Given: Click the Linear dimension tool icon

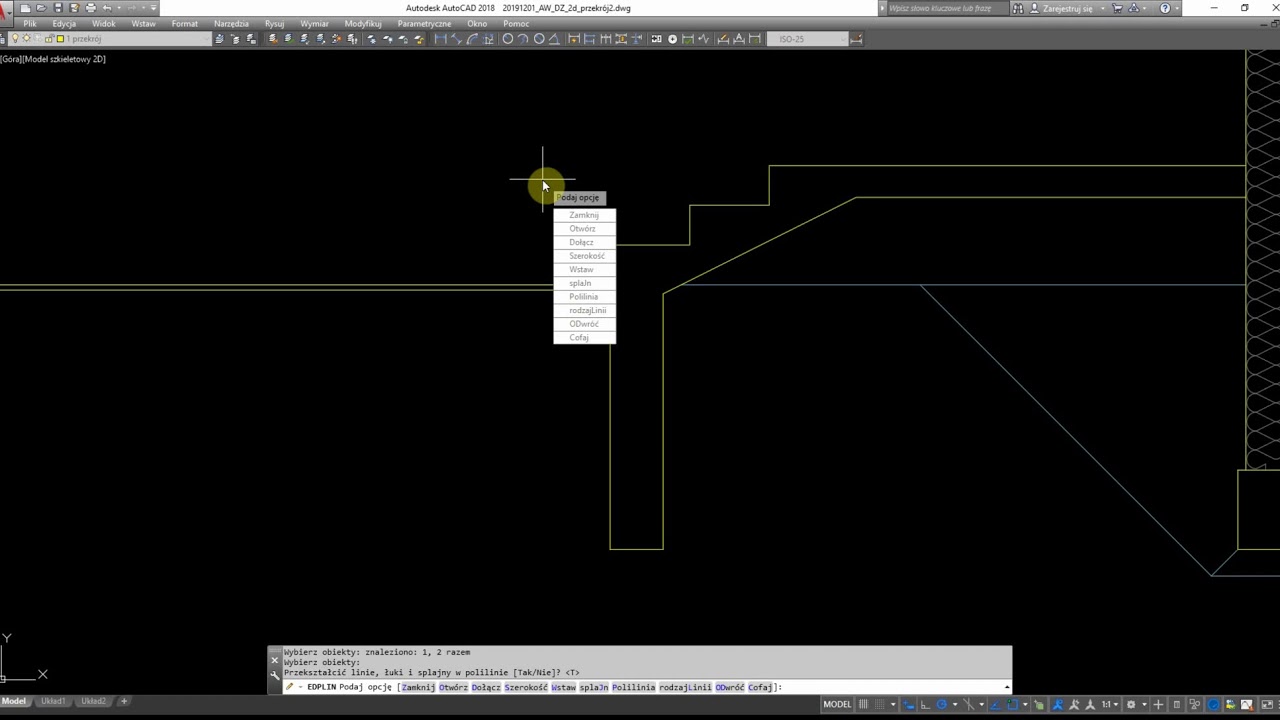Looking at the screenshot, I should tap(440, 39).
